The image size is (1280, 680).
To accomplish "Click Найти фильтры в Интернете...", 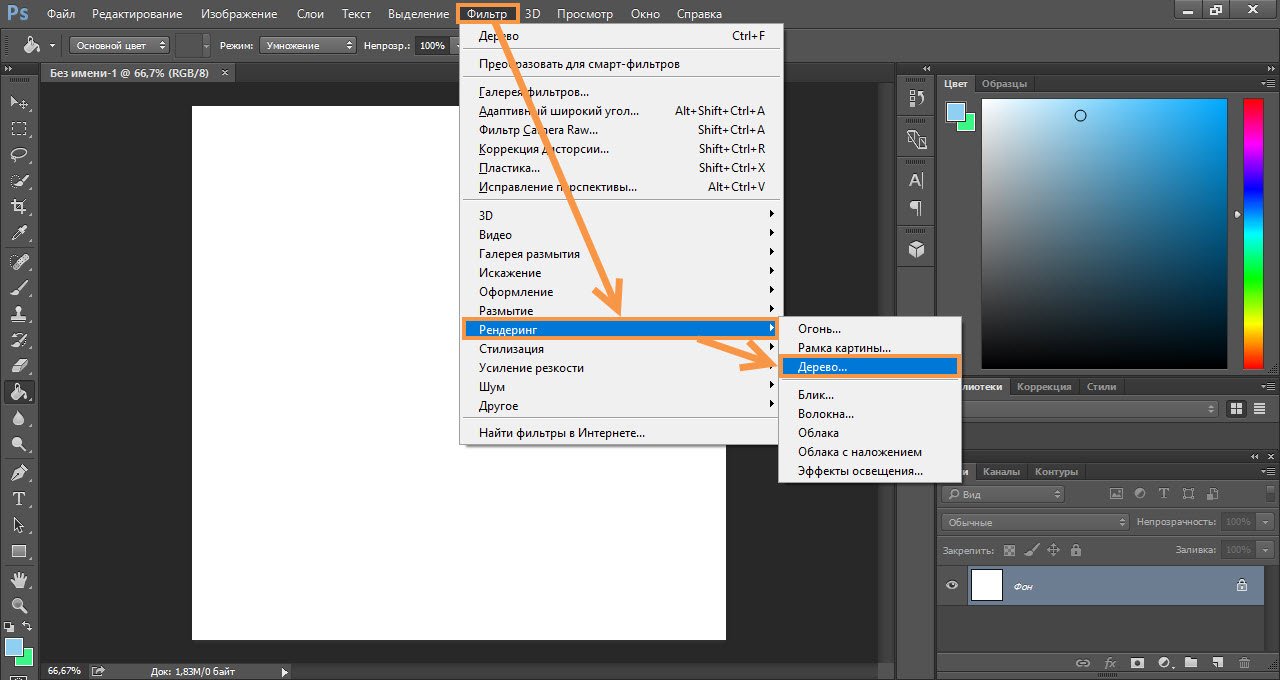I will point(562,433).
